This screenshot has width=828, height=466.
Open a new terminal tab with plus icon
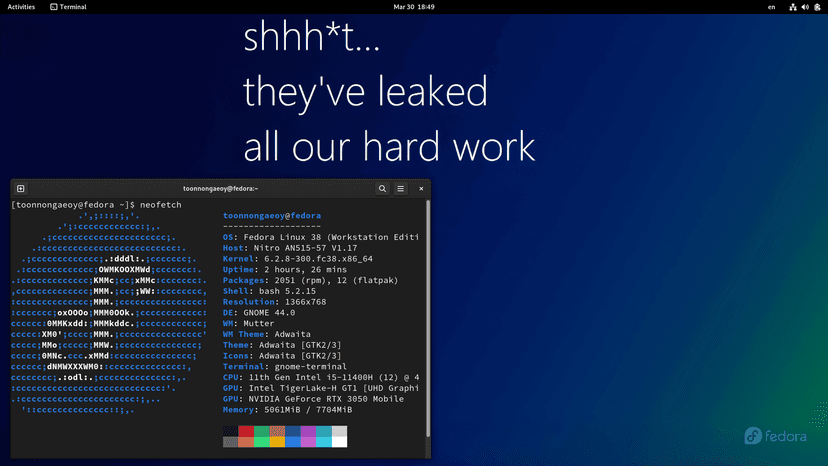[x=21, y=188]
